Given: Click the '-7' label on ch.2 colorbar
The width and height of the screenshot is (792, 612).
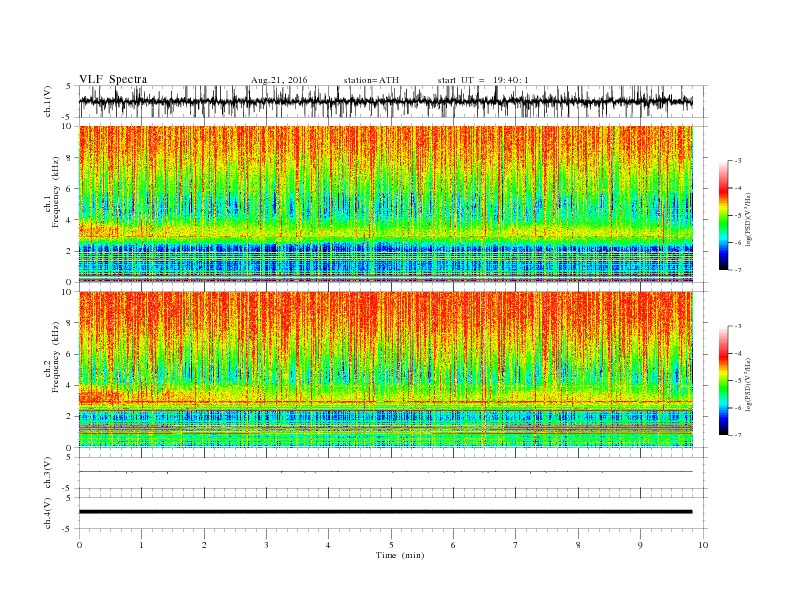Looking at the screenshot, I should coord(737,435).
